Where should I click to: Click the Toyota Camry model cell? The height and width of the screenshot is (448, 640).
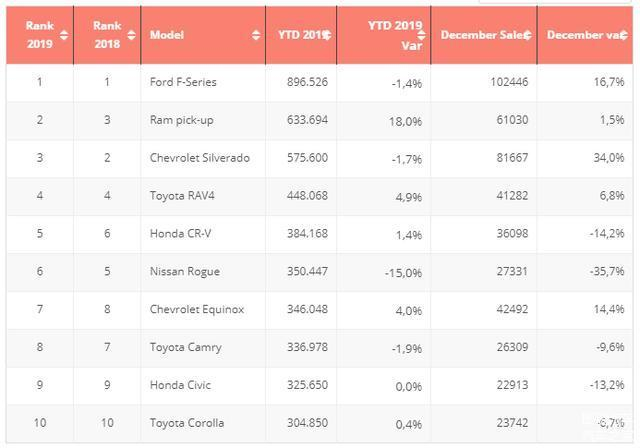click(x=186, y=347)
